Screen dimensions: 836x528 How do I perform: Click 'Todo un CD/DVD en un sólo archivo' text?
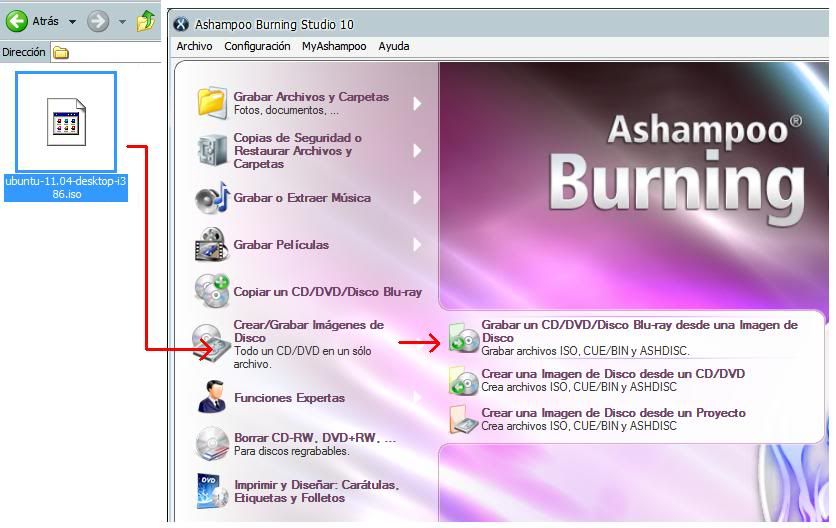point(302,358)
